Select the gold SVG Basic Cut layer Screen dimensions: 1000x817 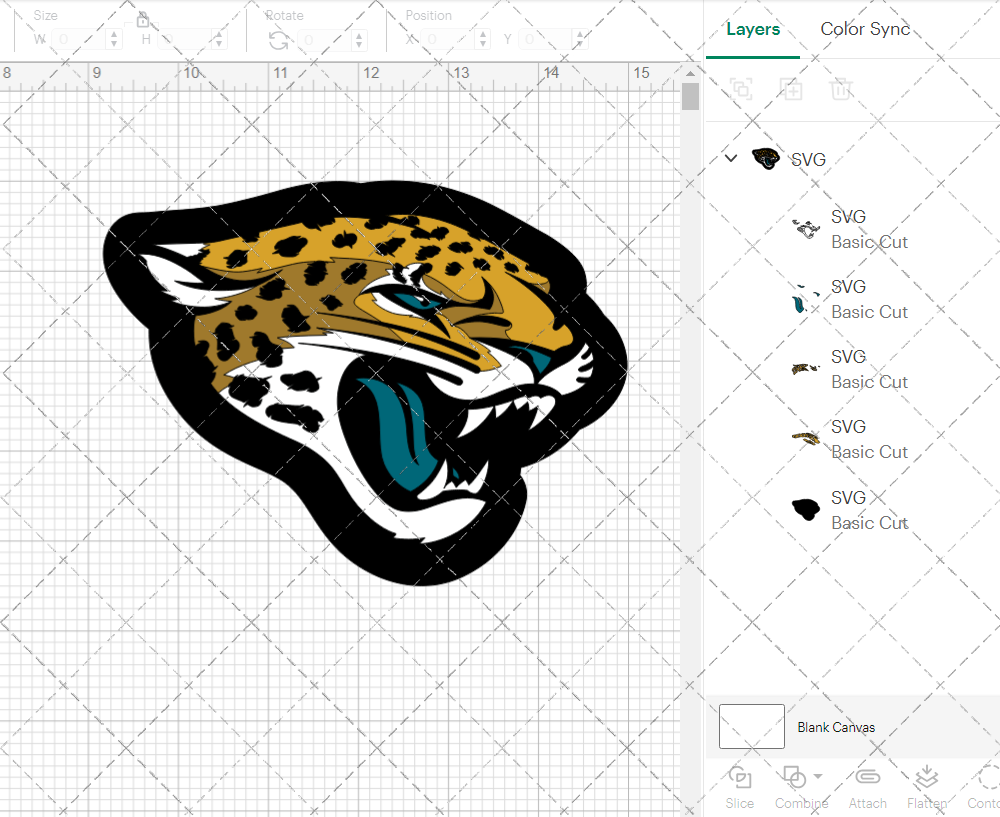[x=852, y=439]
